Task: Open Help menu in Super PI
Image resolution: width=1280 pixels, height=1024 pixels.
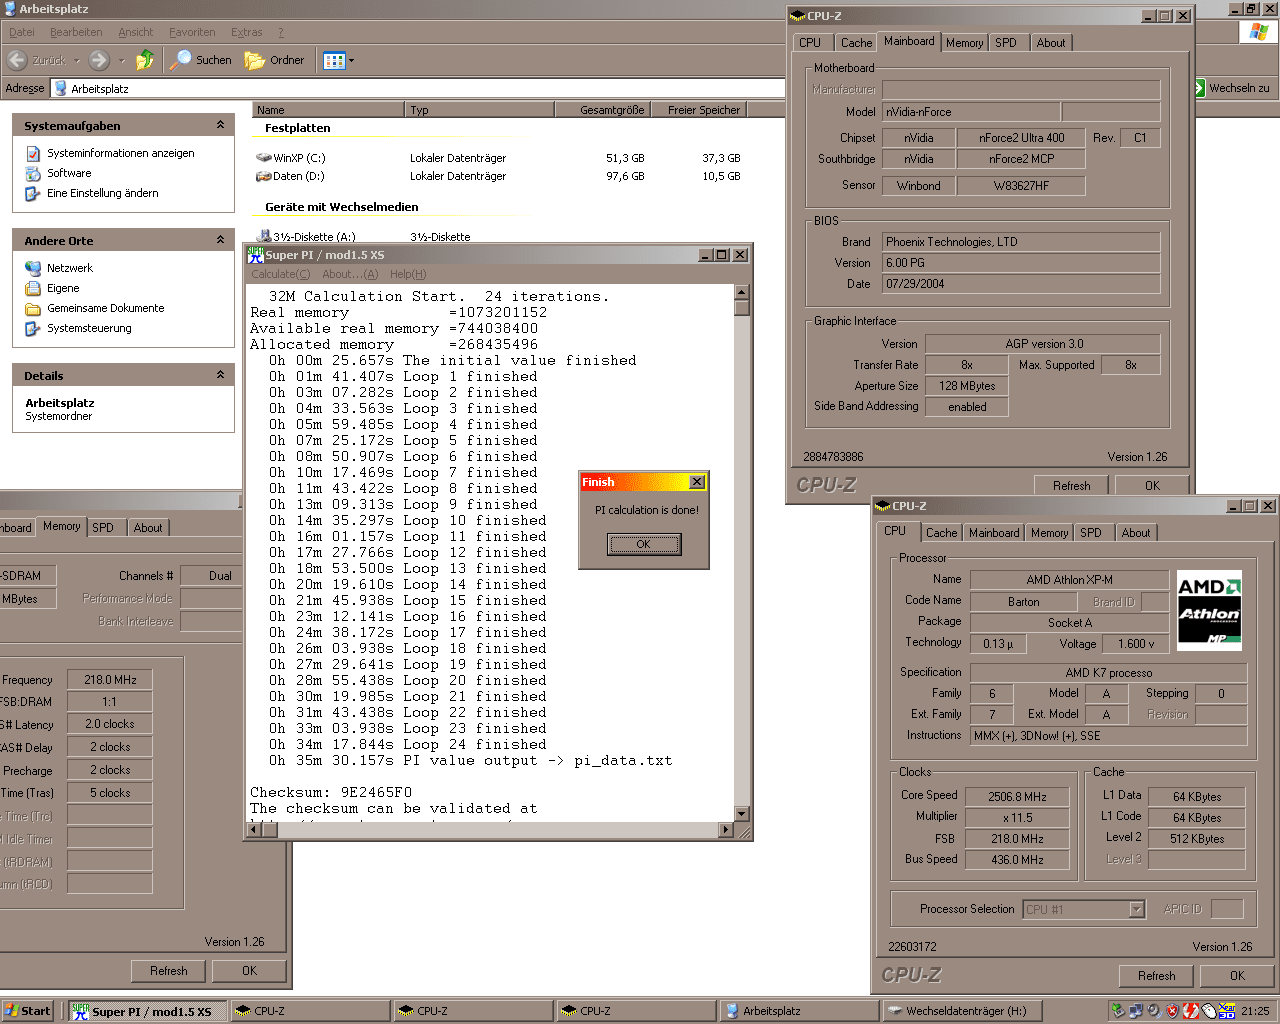Action: pos(408,274)
